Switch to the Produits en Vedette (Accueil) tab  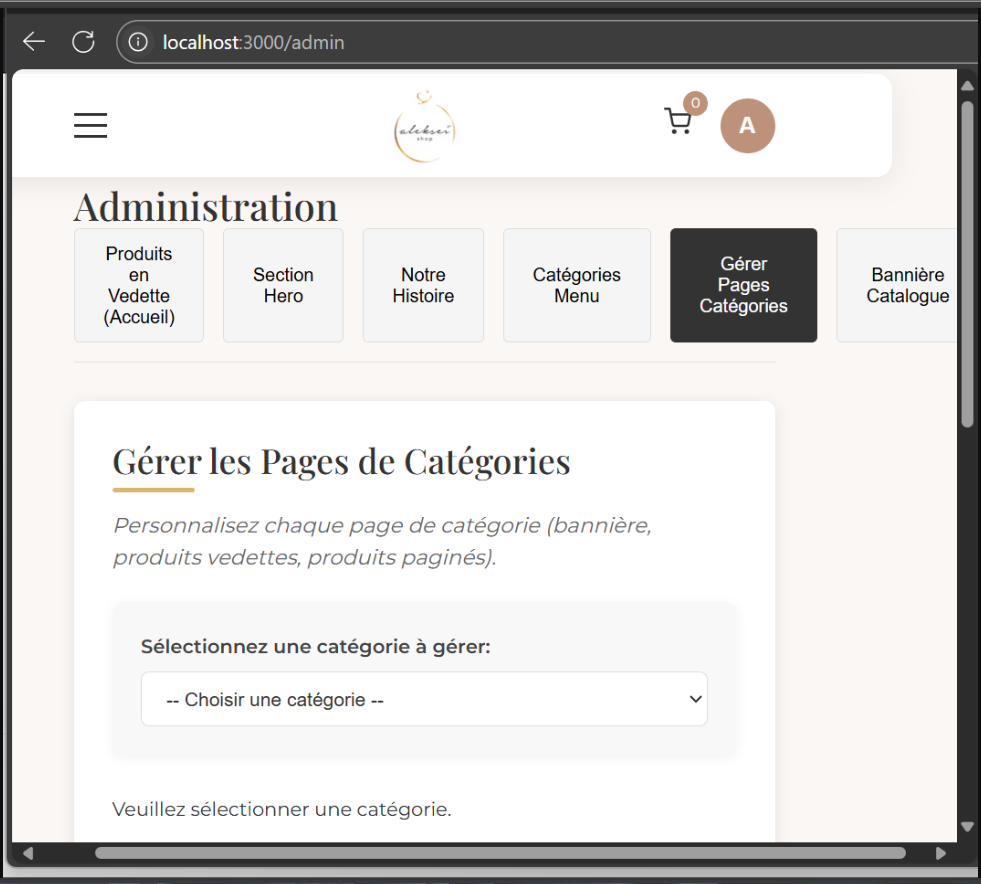(x=139, y=285)
